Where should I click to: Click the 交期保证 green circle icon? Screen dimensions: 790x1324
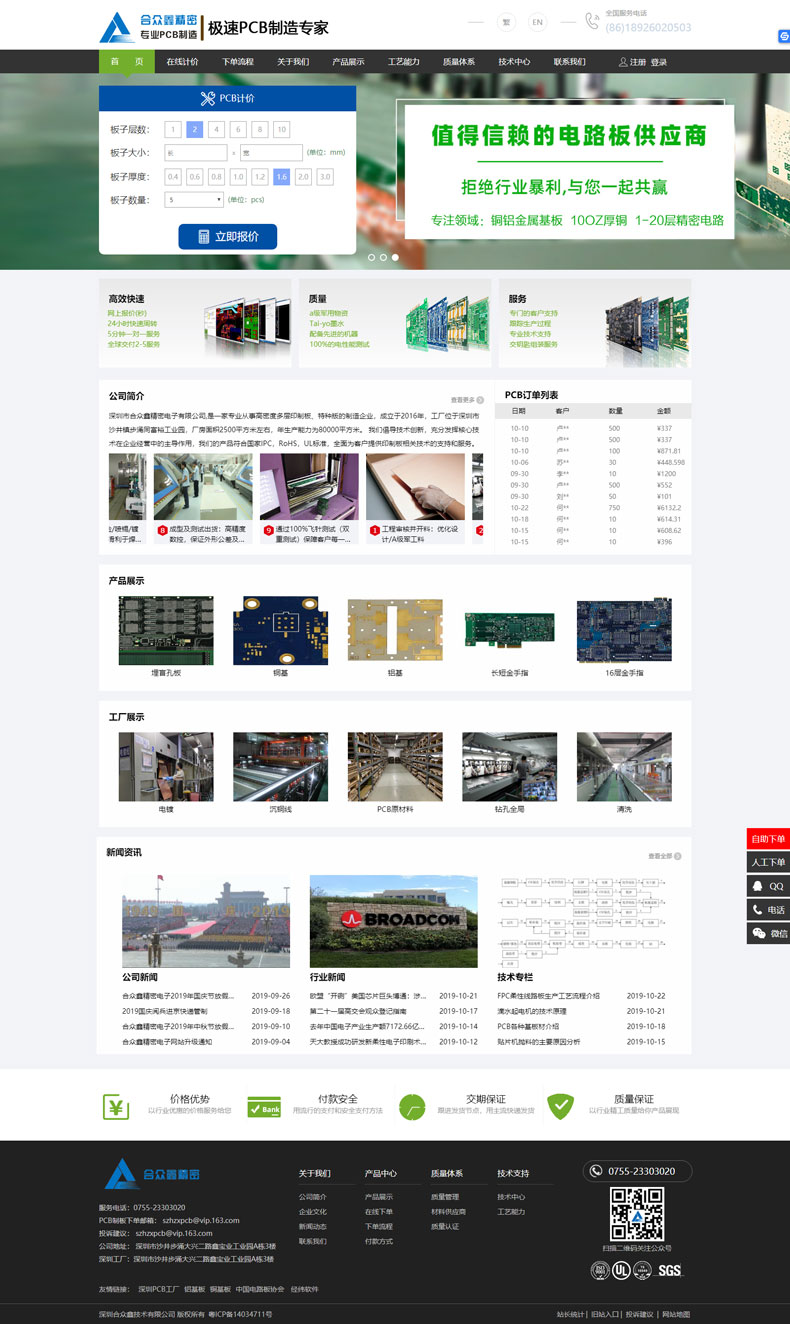click(412, 1106)
